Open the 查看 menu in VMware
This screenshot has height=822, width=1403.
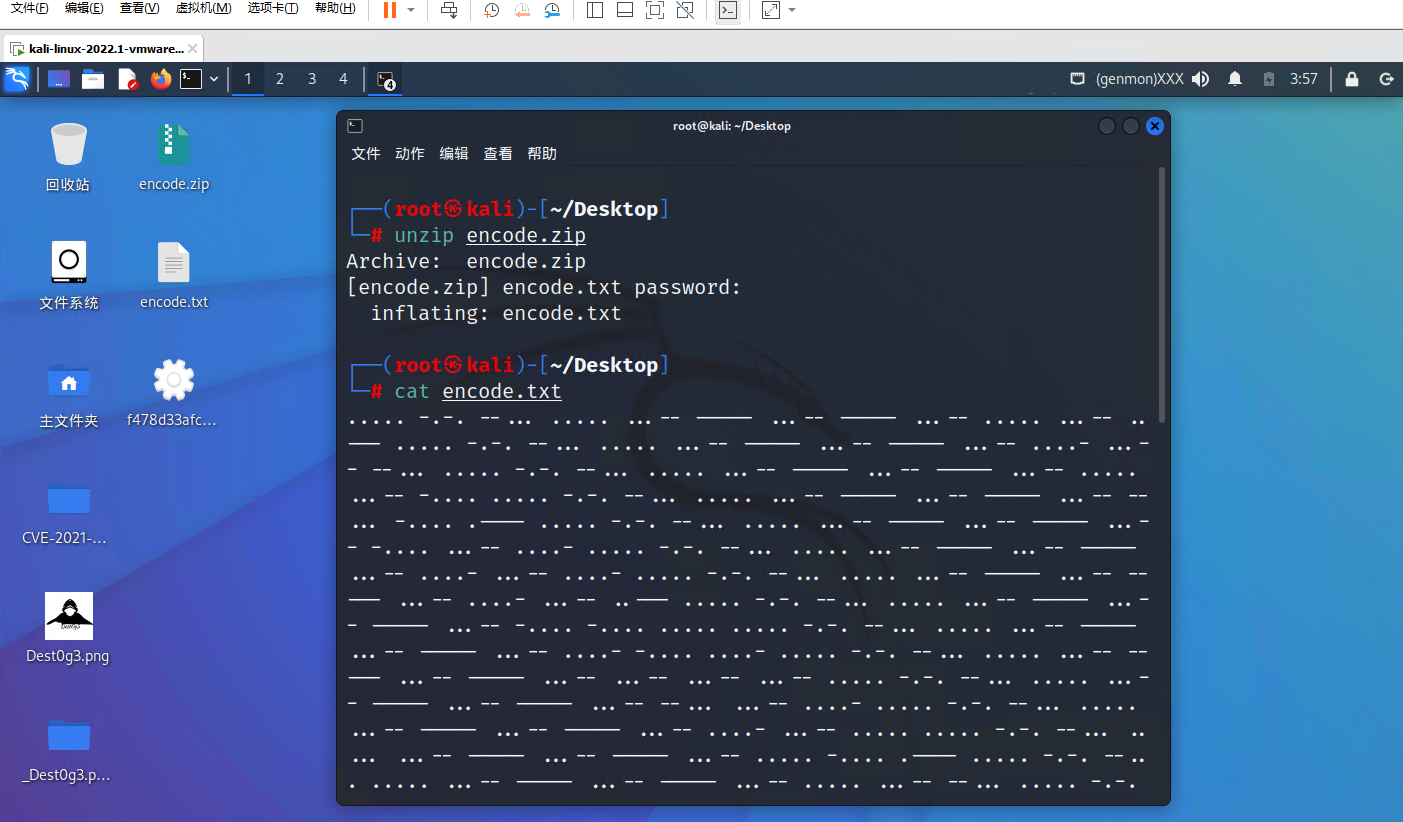(x=139, y=8)
